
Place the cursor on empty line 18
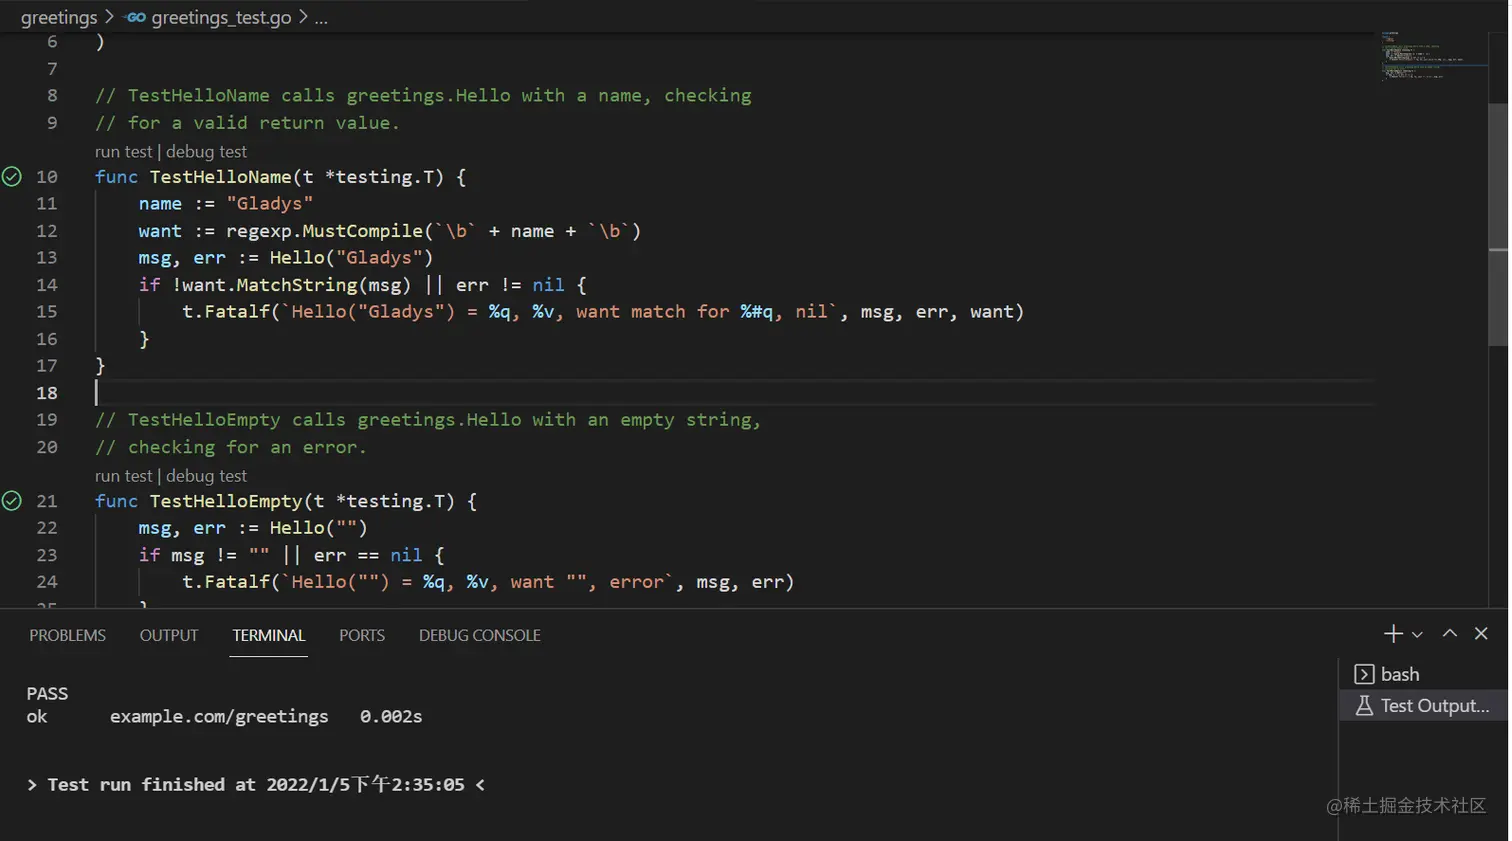coord(734,393)
